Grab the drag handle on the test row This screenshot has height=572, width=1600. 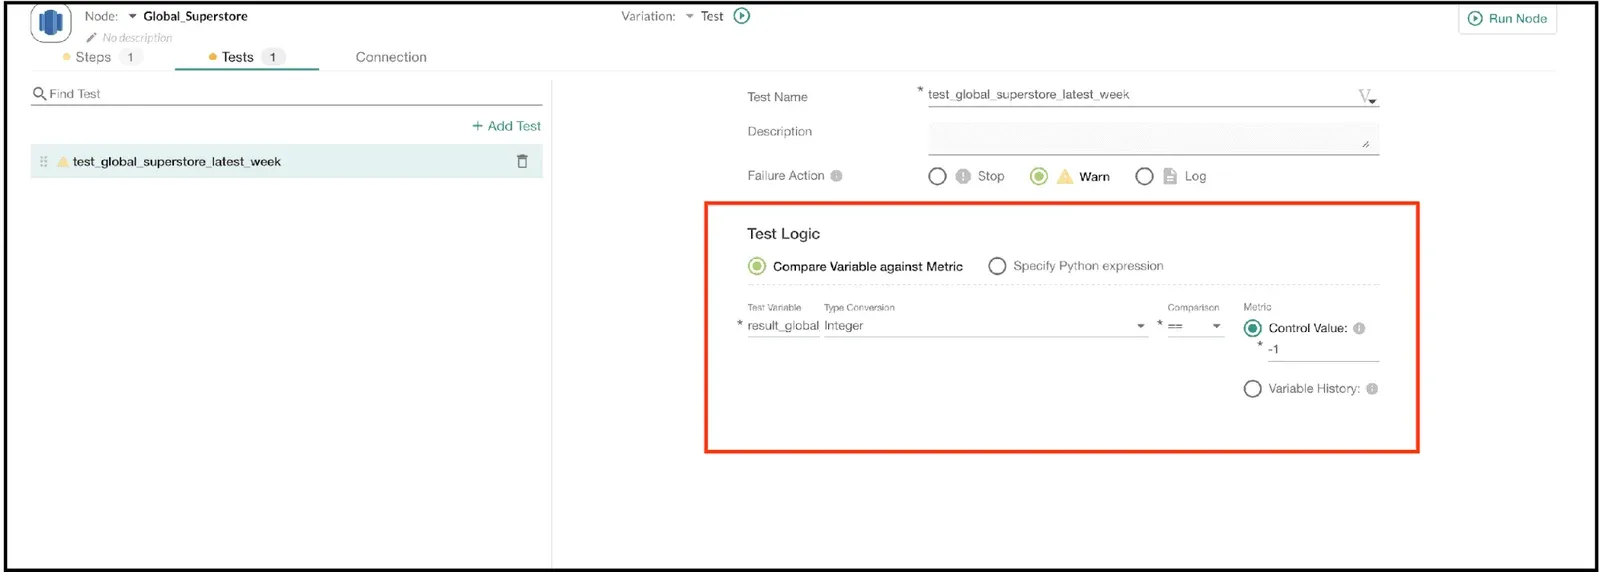click(43, 161)
